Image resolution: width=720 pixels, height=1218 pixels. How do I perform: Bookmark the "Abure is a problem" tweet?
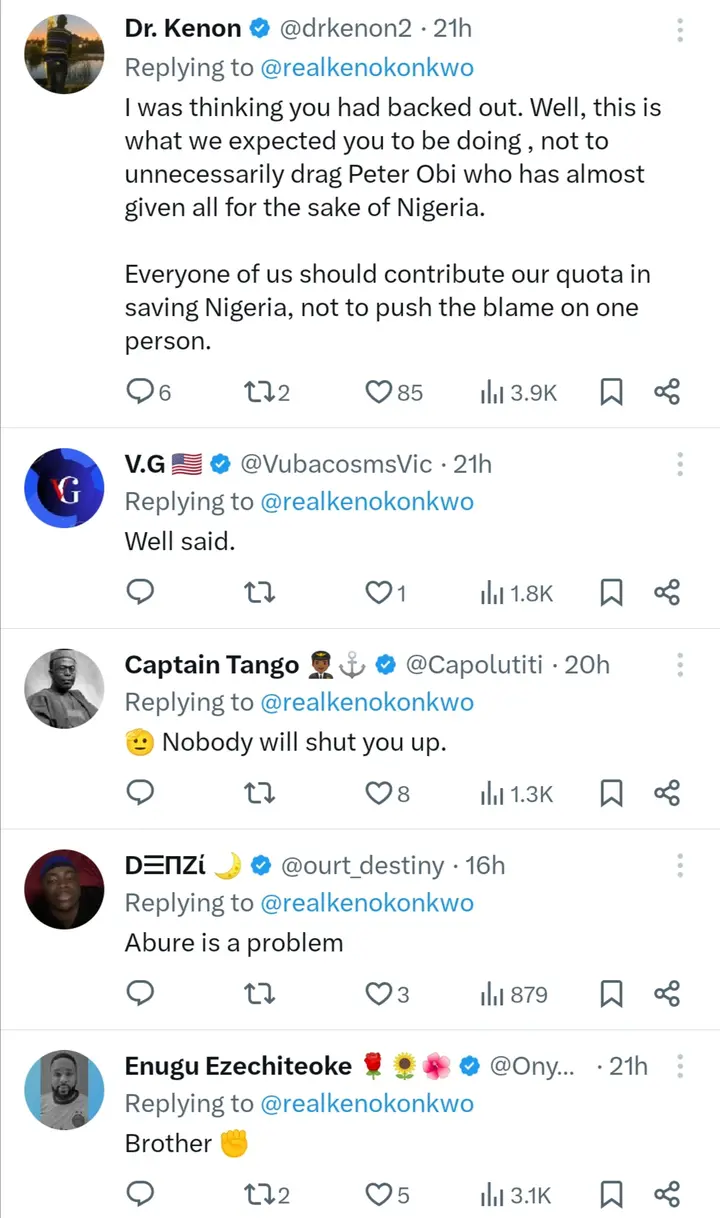point(610,994)
